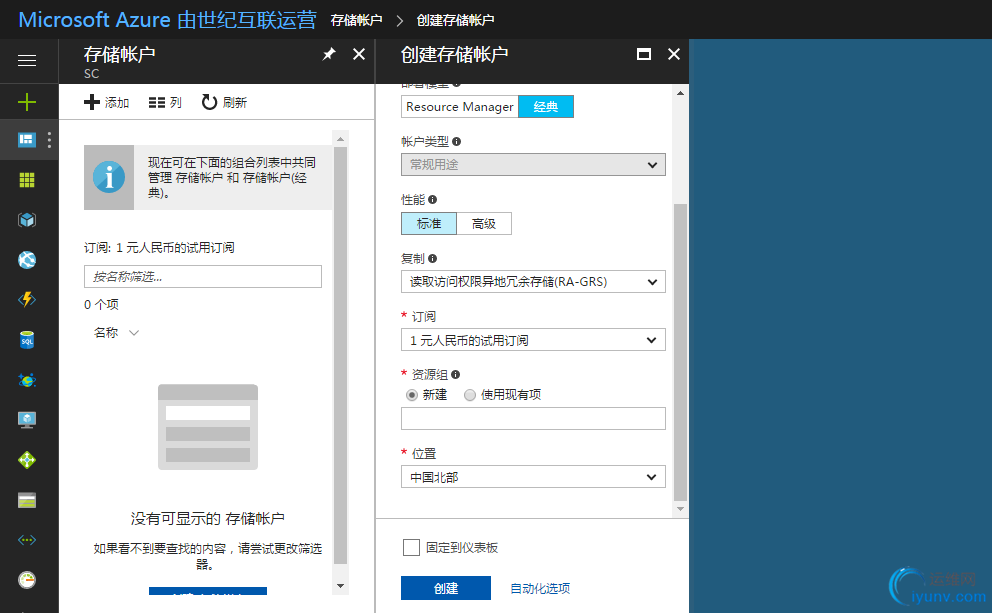
Task: Click the storage list scrollbar down arrow
Action: (340, 586)
